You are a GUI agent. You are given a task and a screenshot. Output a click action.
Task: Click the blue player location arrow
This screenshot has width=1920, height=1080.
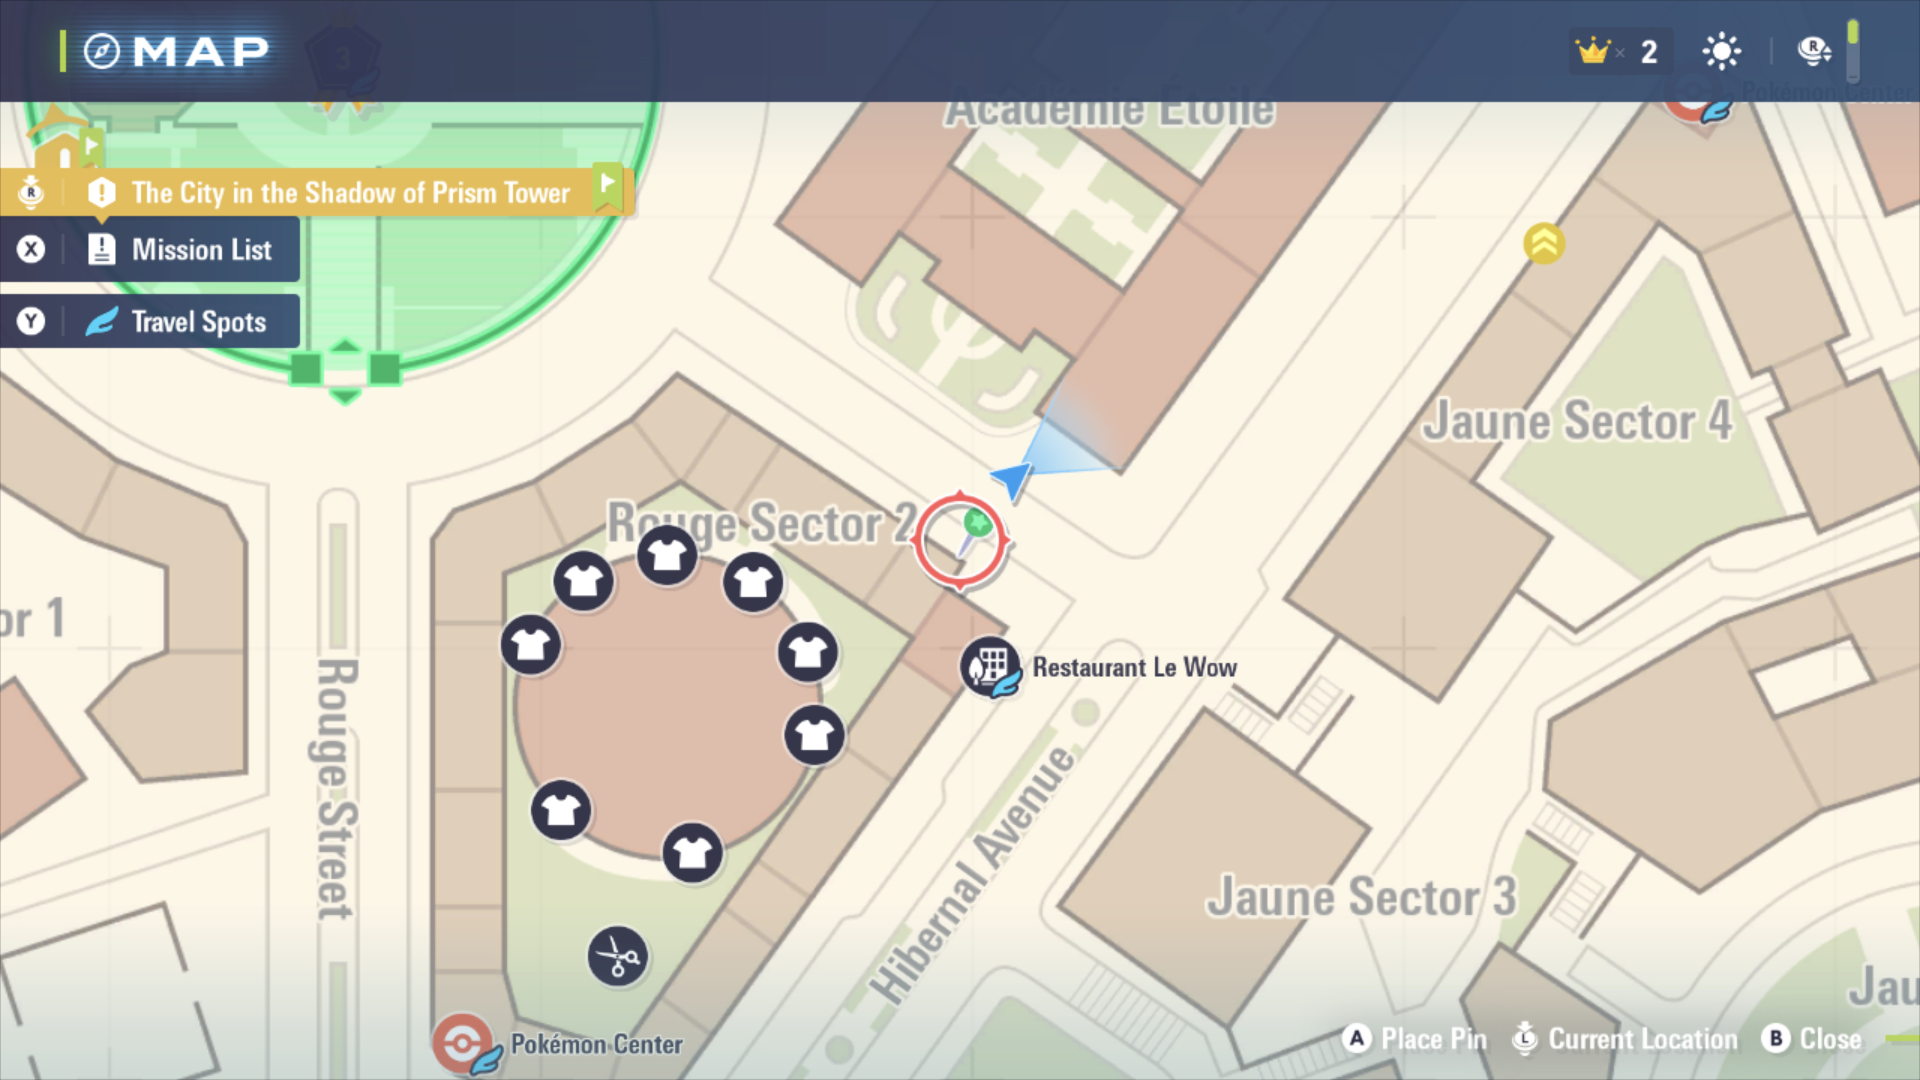coord(1012,479)
